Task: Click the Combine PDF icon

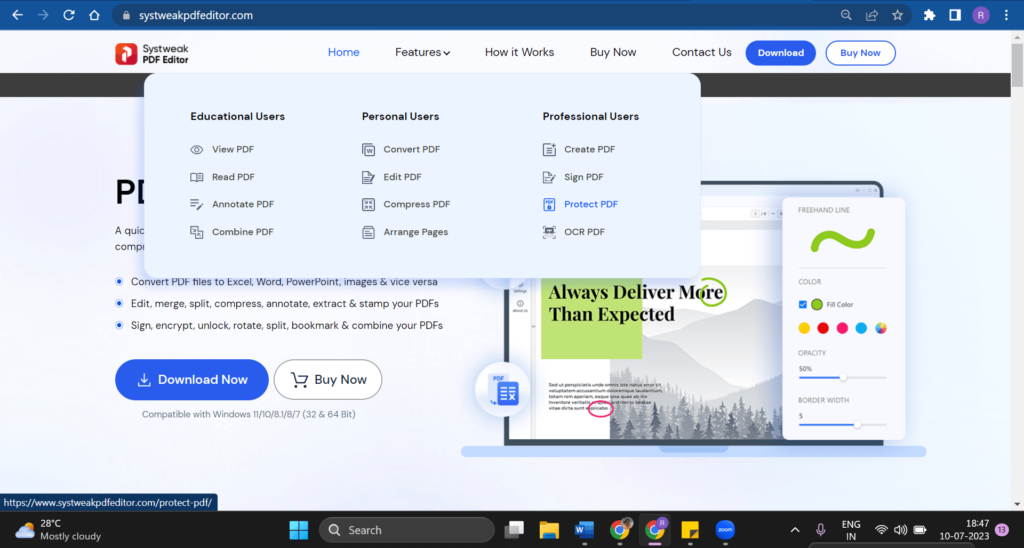Action: pyautogui.click(x=197, y=232)
